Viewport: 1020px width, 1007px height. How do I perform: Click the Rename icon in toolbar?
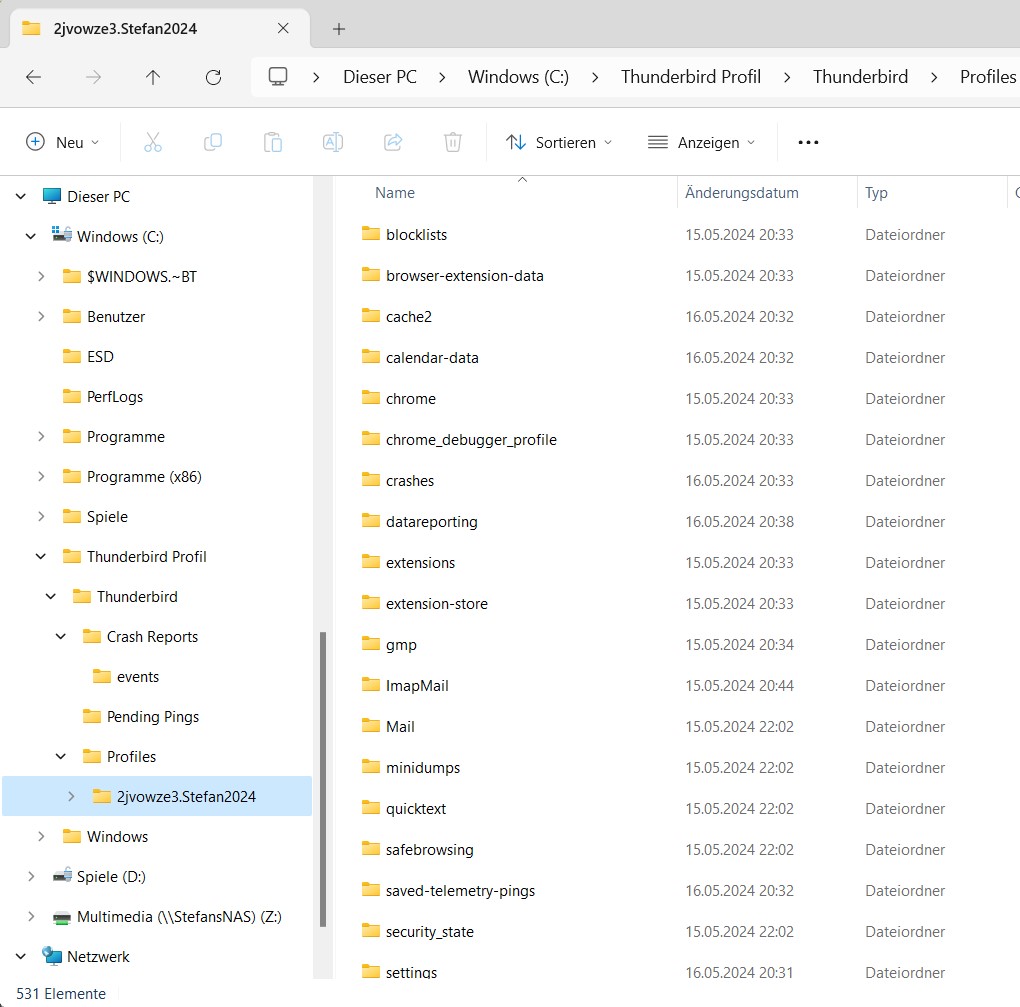332,142
